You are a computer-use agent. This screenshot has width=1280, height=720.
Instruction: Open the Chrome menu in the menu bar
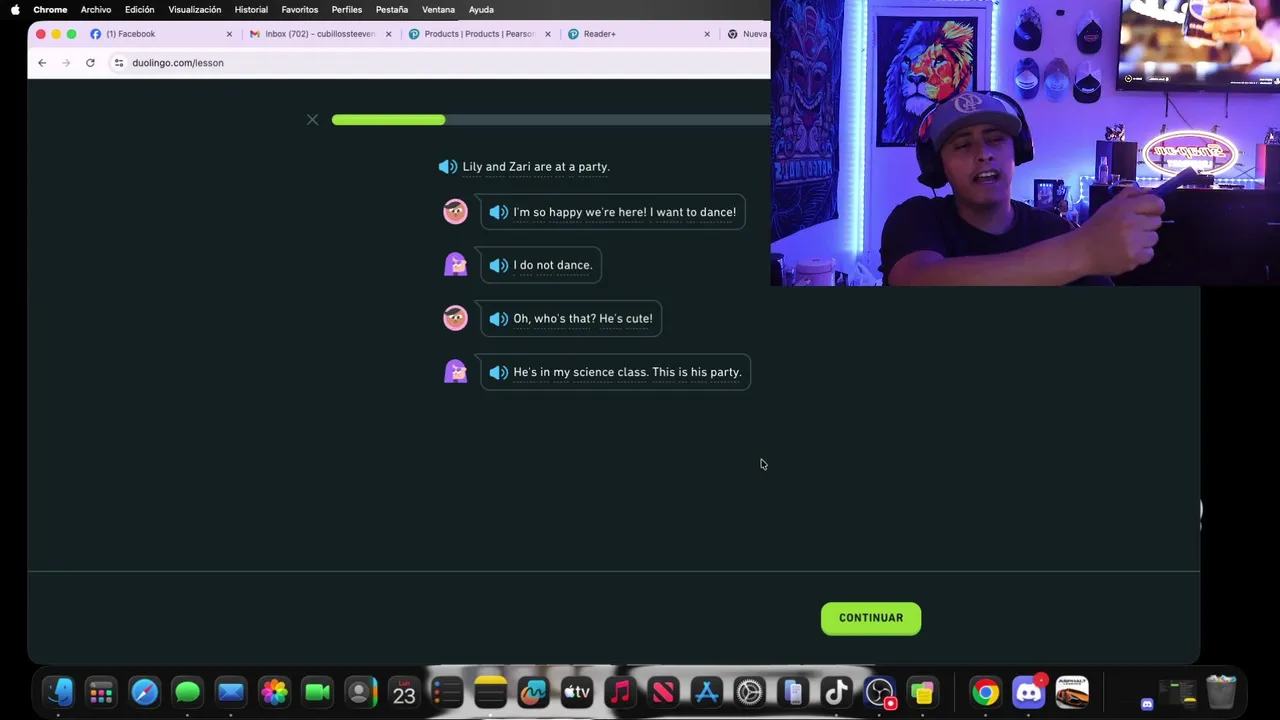(50, 10)
